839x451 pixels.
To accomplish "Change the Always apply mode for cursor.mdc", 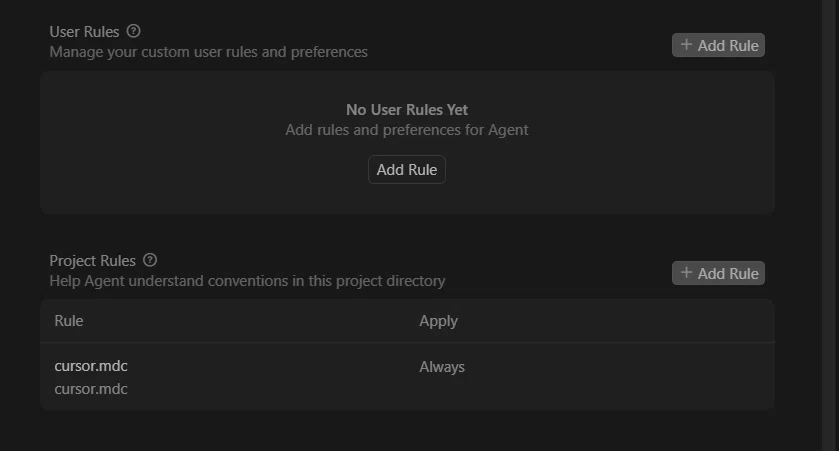I will pos(442,367).
